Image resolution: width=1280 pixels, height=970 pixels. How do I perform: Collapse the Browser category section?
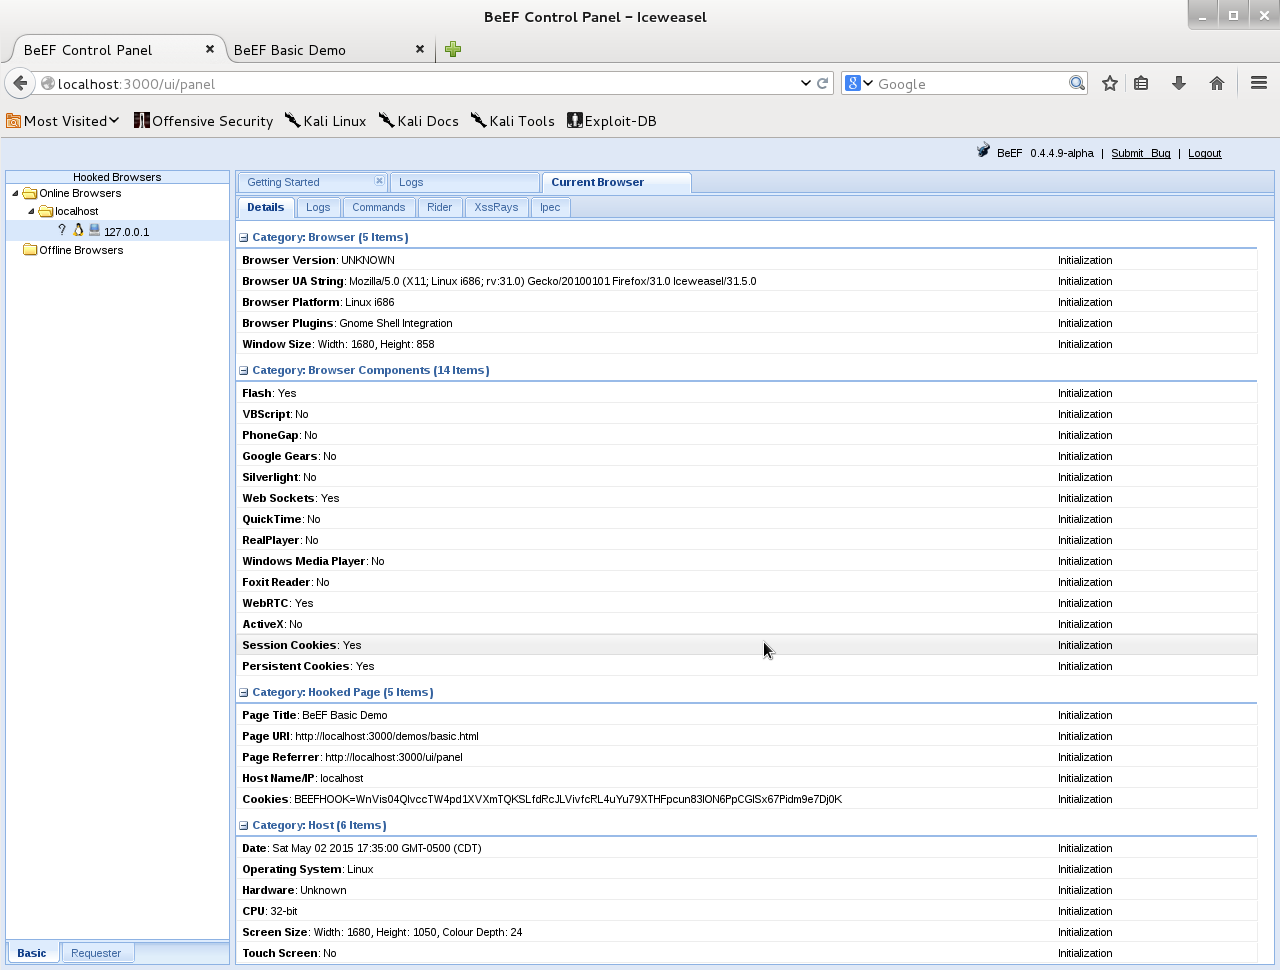coord(243,238)
